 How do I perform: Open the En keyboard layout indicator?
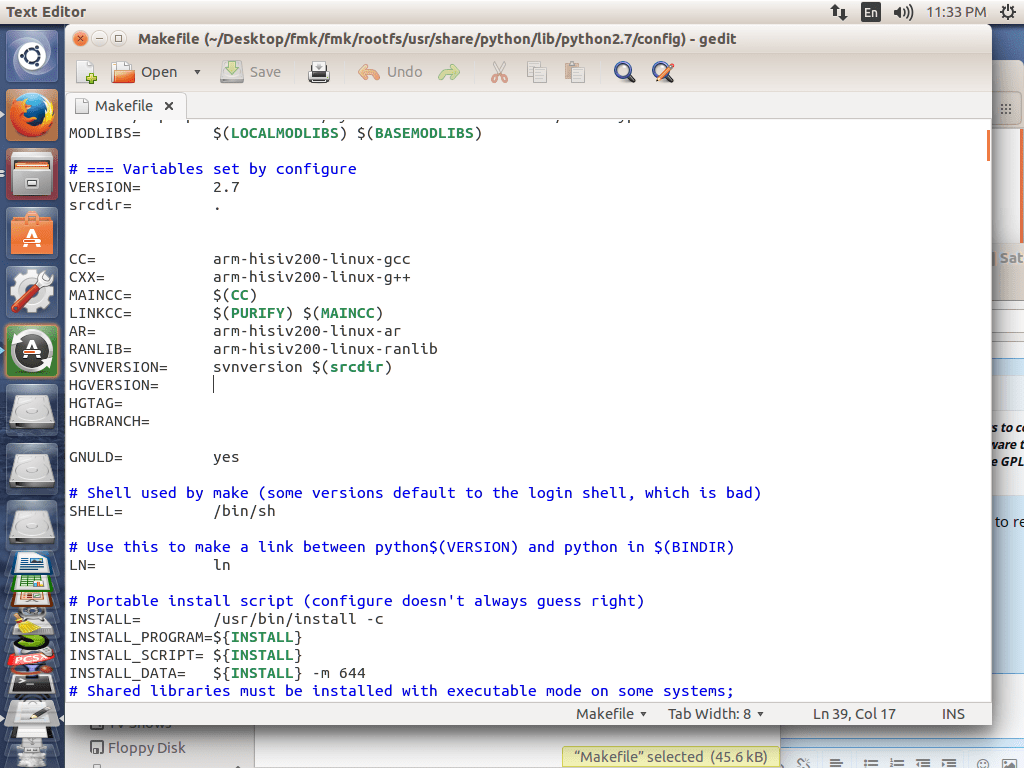[871, 12]
